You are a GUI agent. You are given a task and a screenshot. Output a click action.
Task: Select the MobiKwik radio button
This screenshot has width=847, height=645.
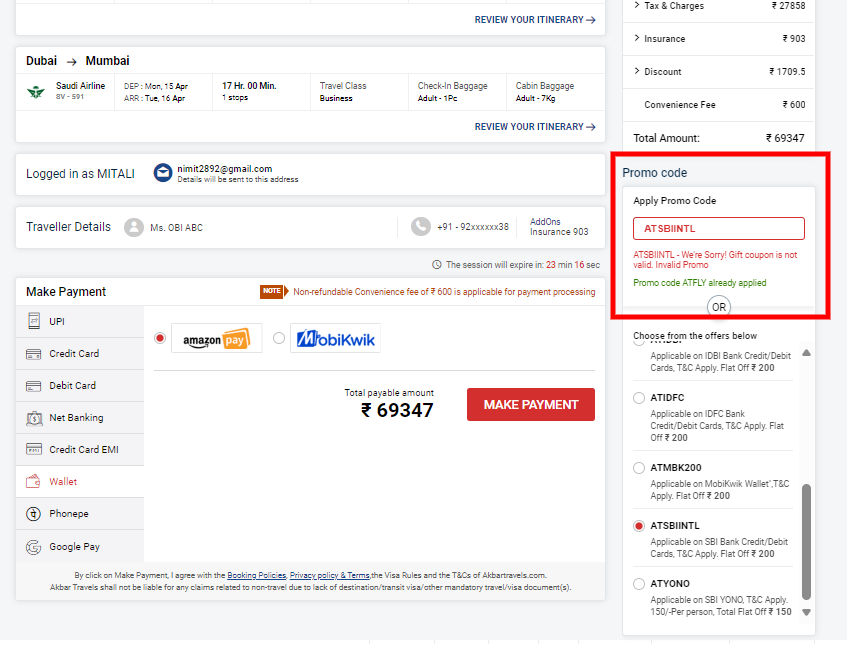click(279, 338)
